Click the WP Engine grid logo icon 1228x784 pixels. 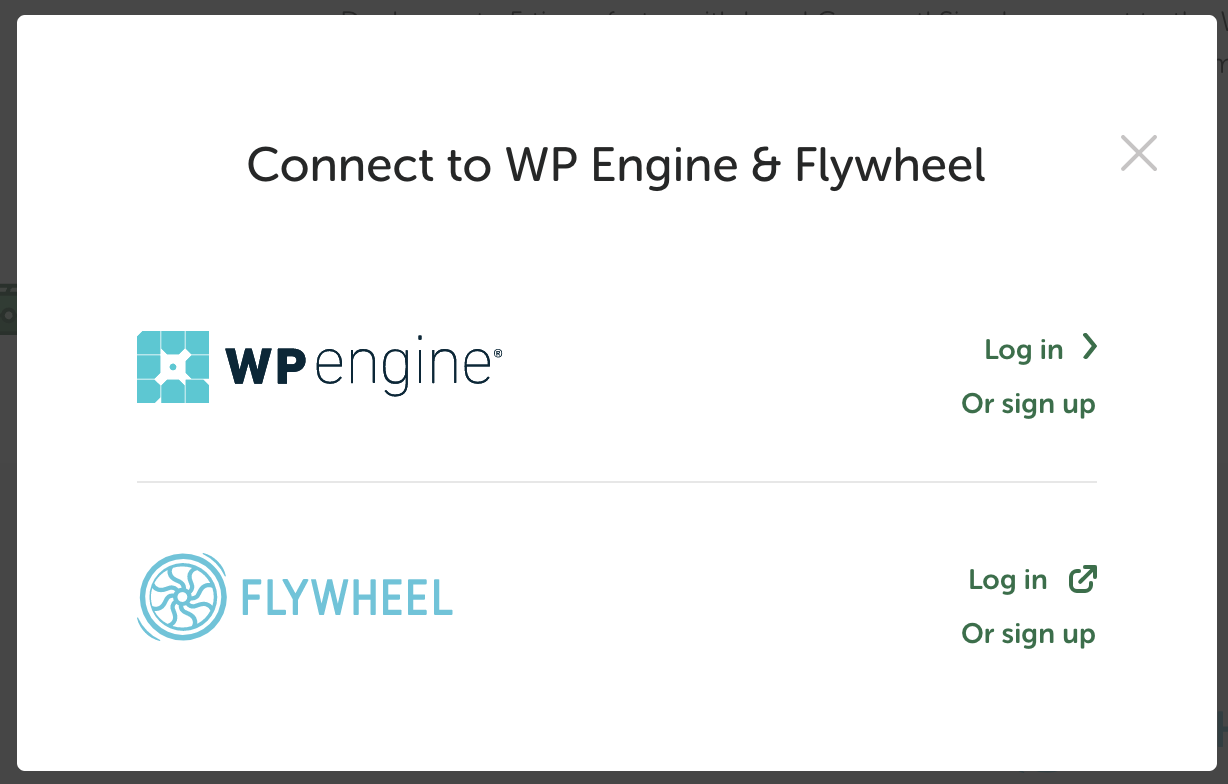(173, 367)
